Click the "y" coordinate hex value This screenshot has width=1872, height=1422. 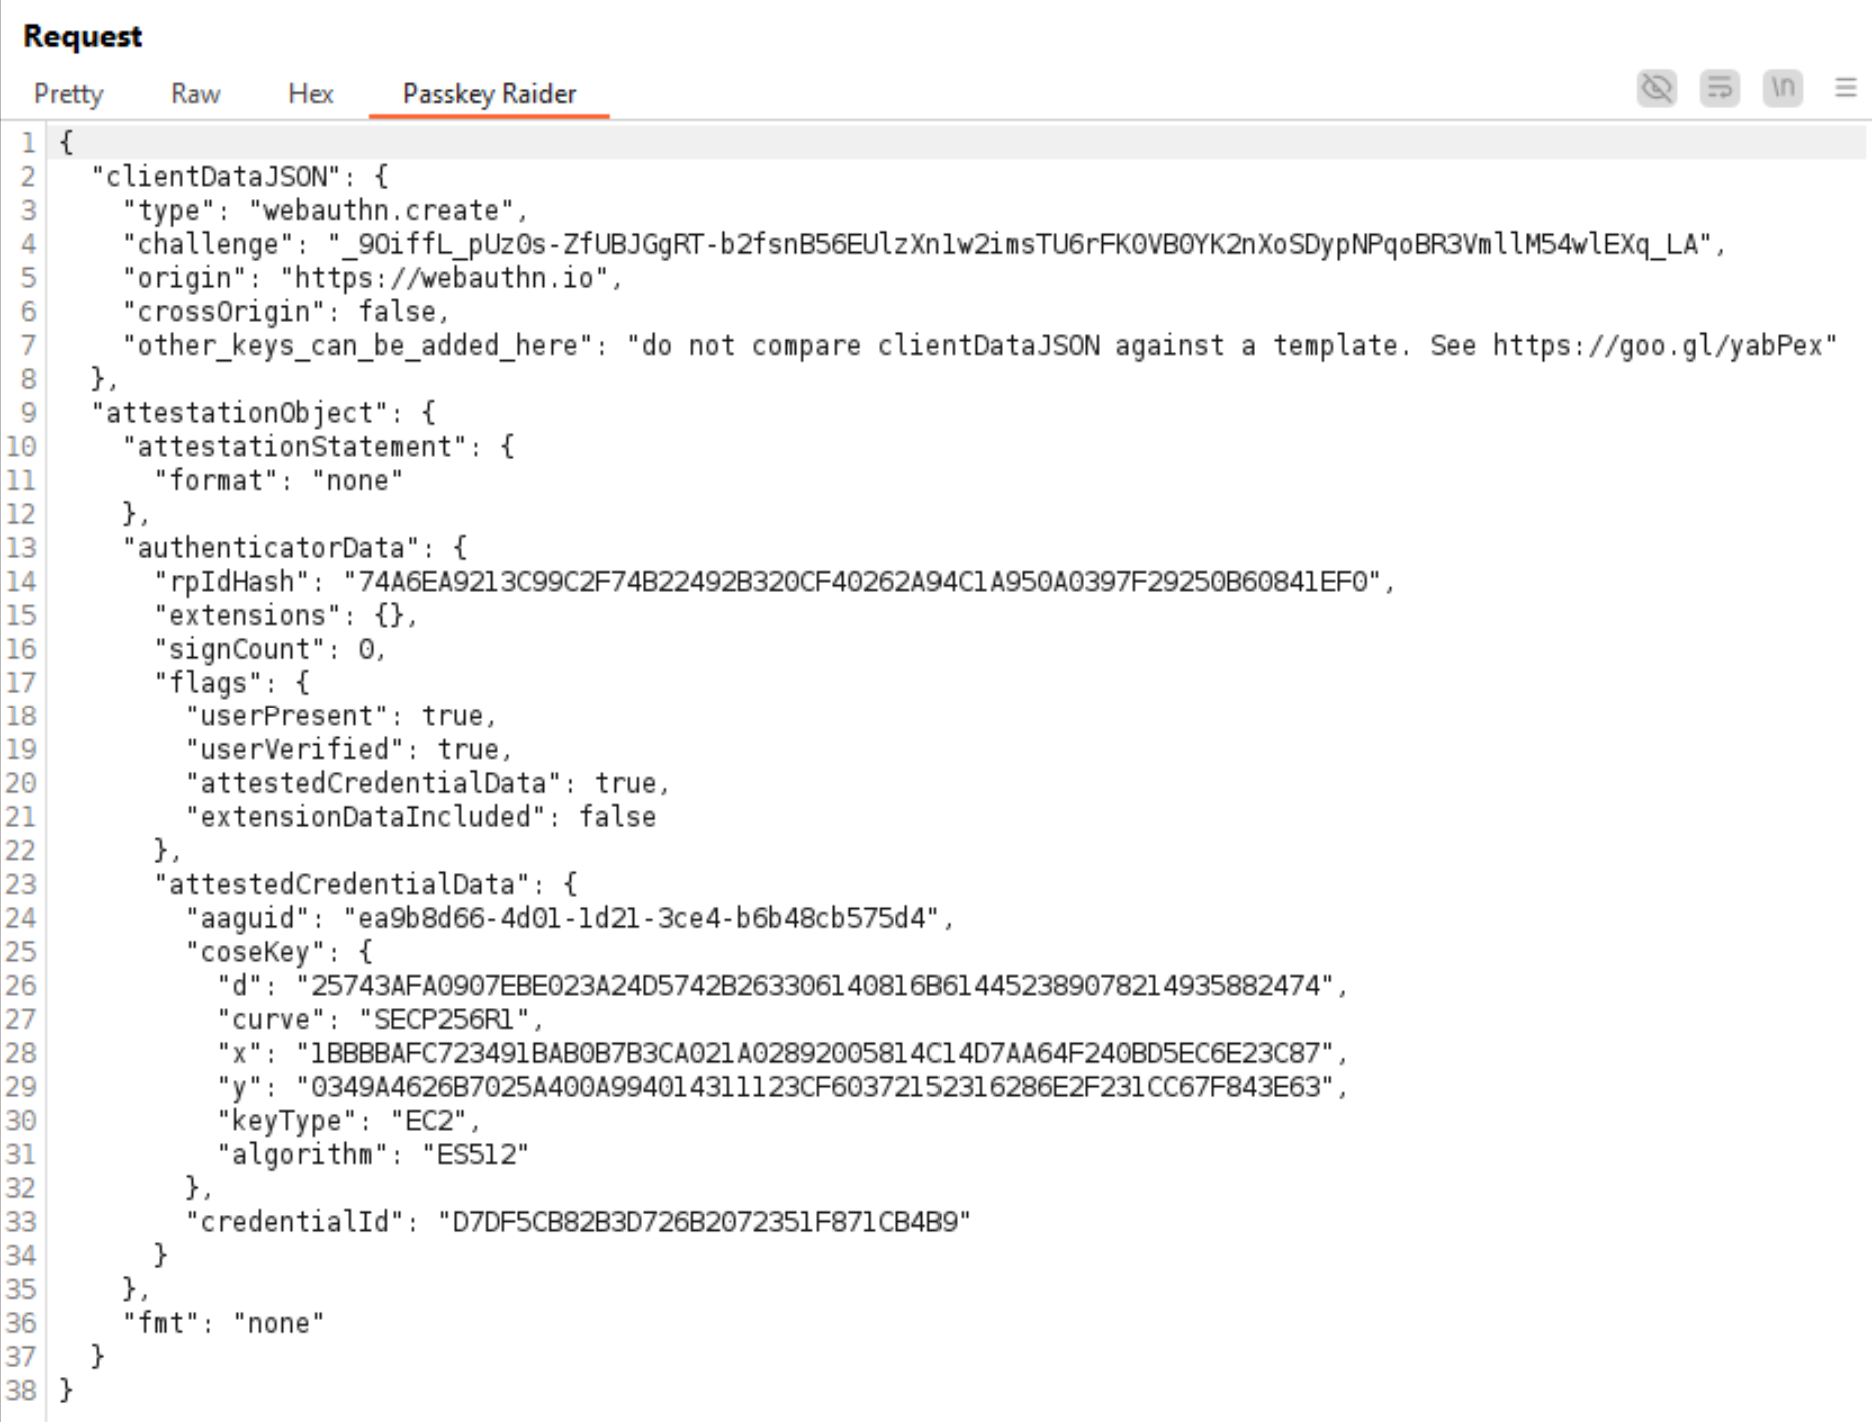(x=815, y=1087)
